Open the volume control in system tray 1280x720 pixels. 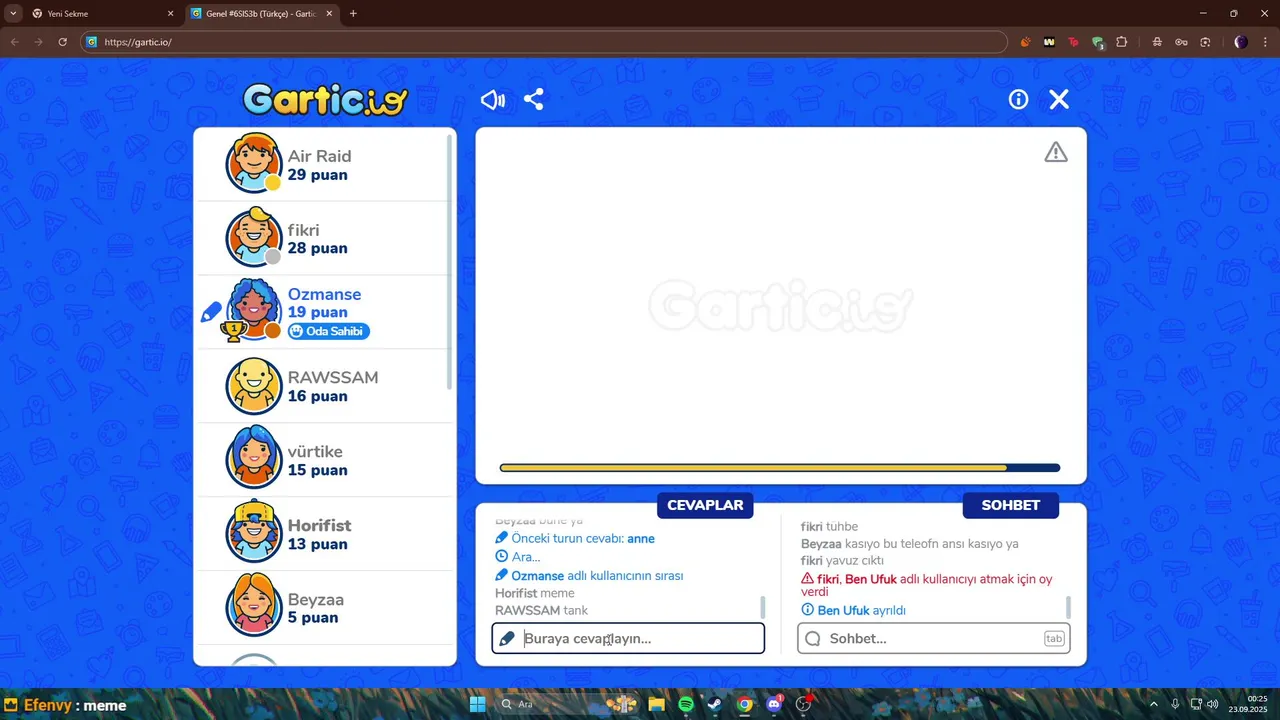pyautogui.click(x=1212, y=704)
